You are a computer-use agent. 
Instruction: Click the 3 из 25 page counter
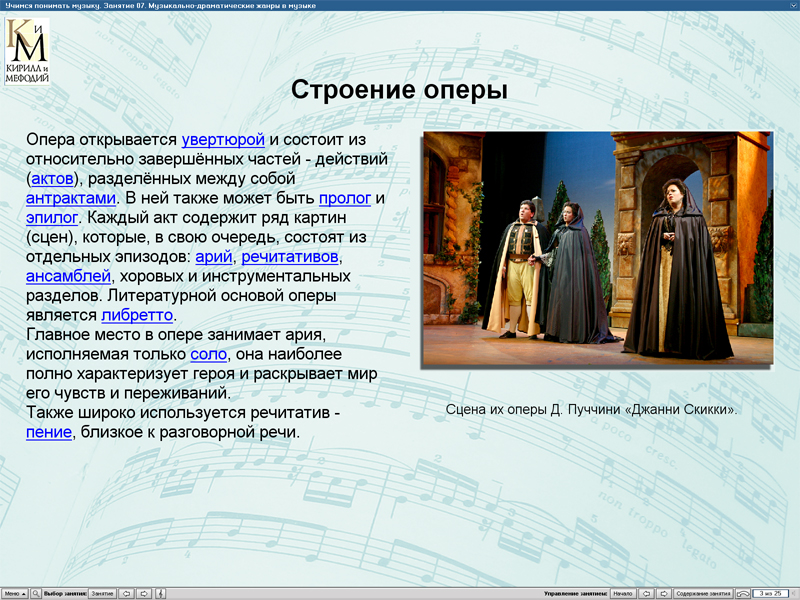click(x=770, y=592)
